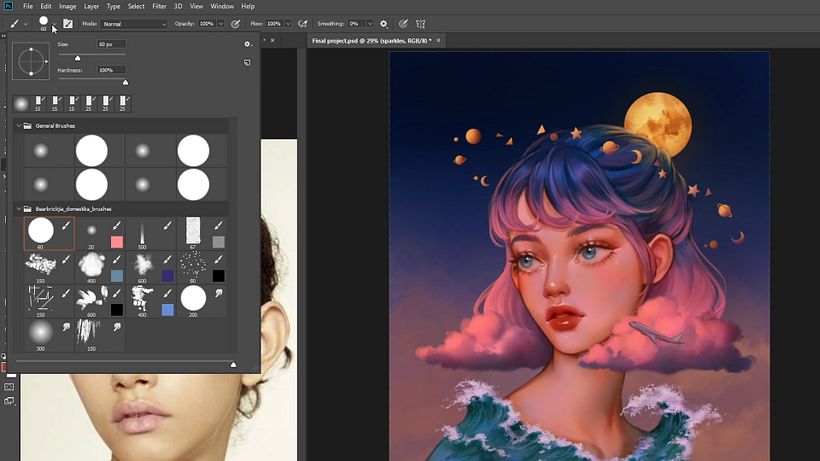
Task: Pick first recent soft round brush
Action: click(21, 103)
